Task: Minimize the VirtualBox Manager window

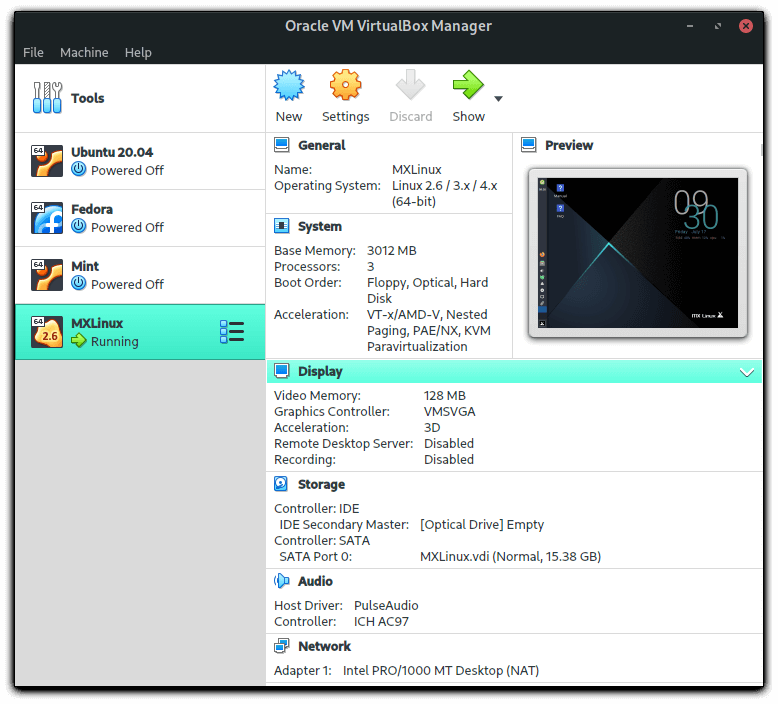Action: point(690,26)
